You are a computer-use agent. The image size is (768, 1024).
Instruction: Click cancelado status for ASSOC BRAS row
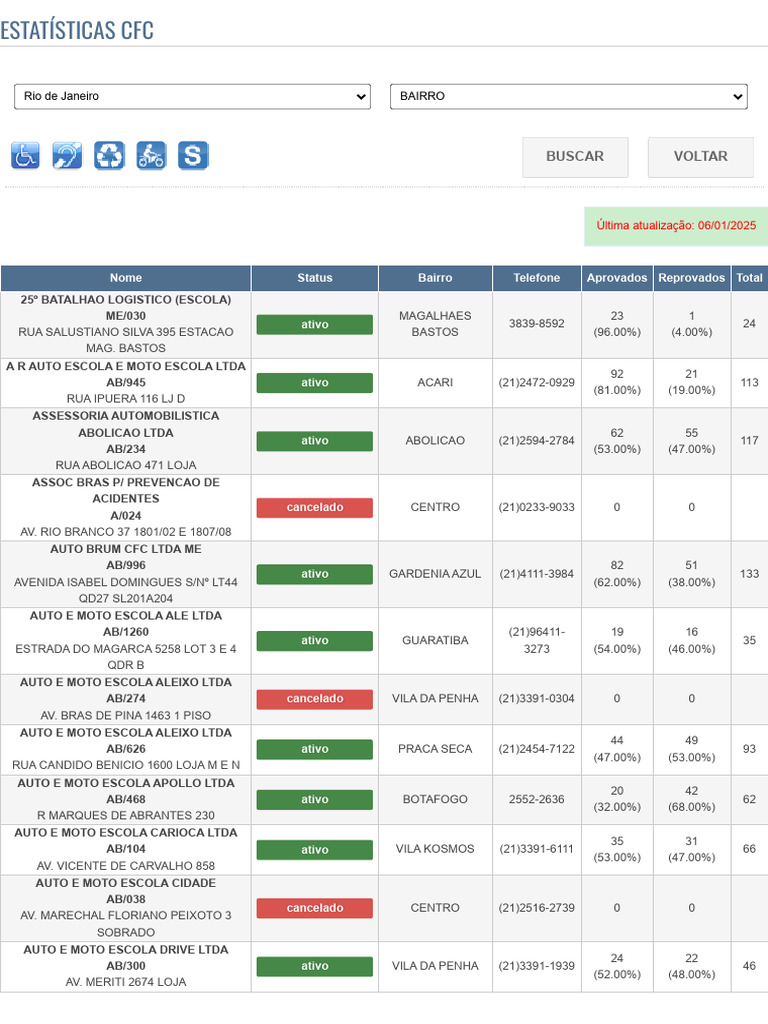pos(315,507)
